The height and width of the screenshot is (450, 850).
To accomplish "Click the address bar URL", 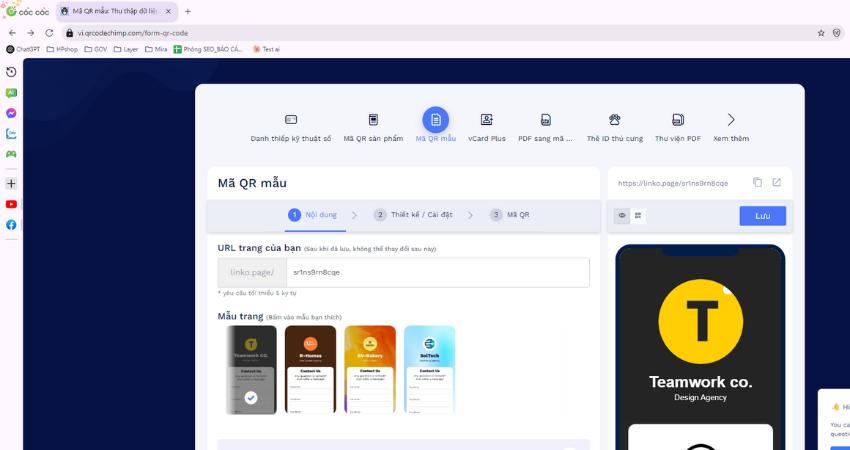I will pos(132,33).
